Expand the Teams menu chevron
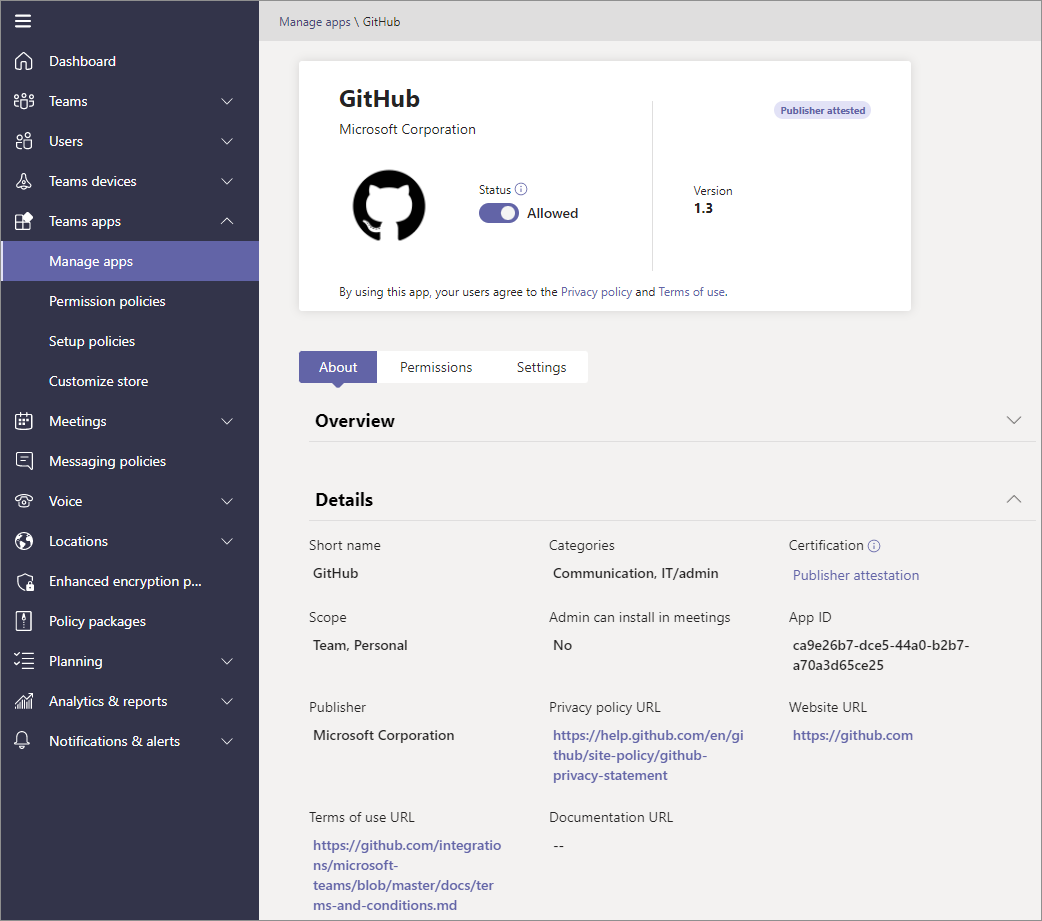 coord(227,101)
